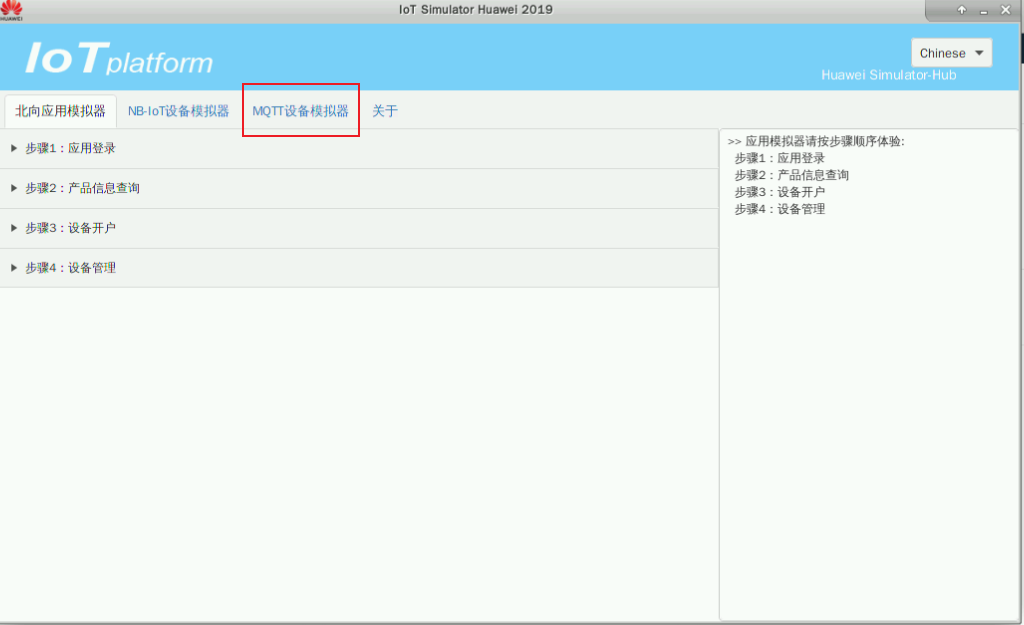Click the 步骤2：产品信息查询 section header
Image resolution: width=1024 pixels, height=625 pixels.
(359, 189)
